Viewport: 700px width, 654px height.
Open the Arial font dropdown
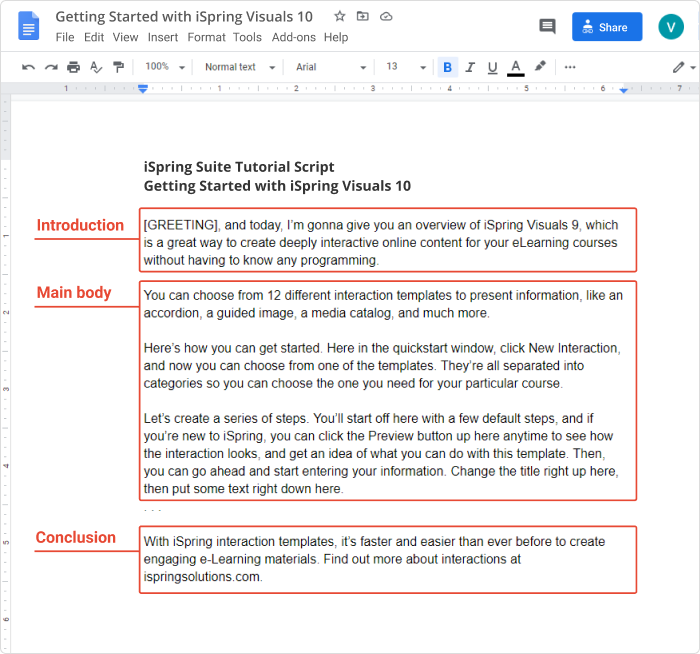pyautogui.click(x=331, y=67)
